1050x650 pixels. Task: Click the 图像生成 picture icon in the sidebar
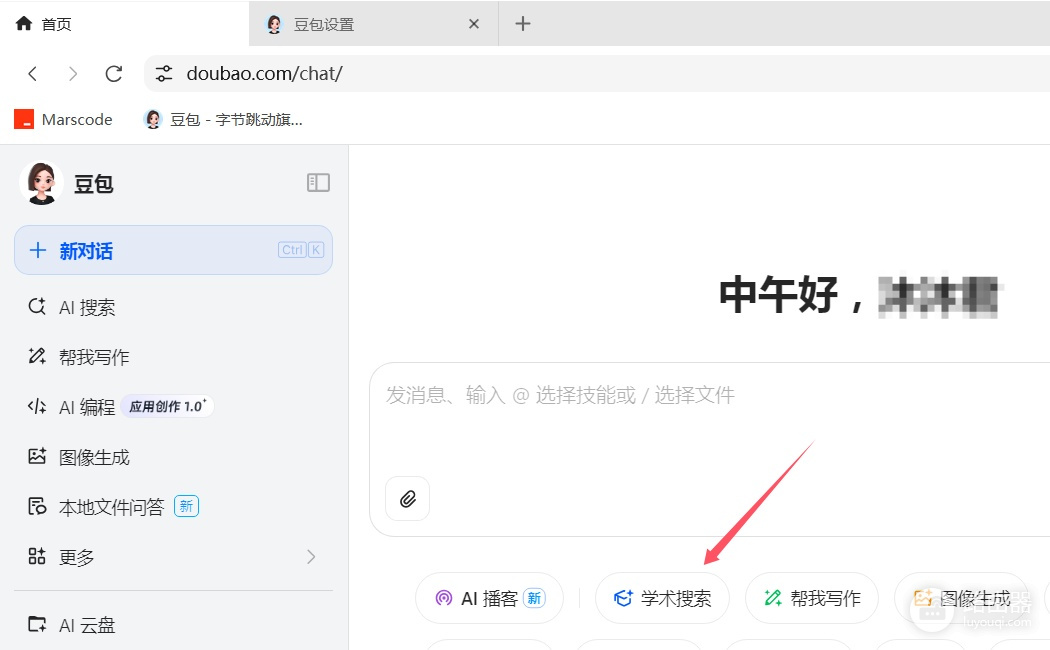[x=37, y=457]
